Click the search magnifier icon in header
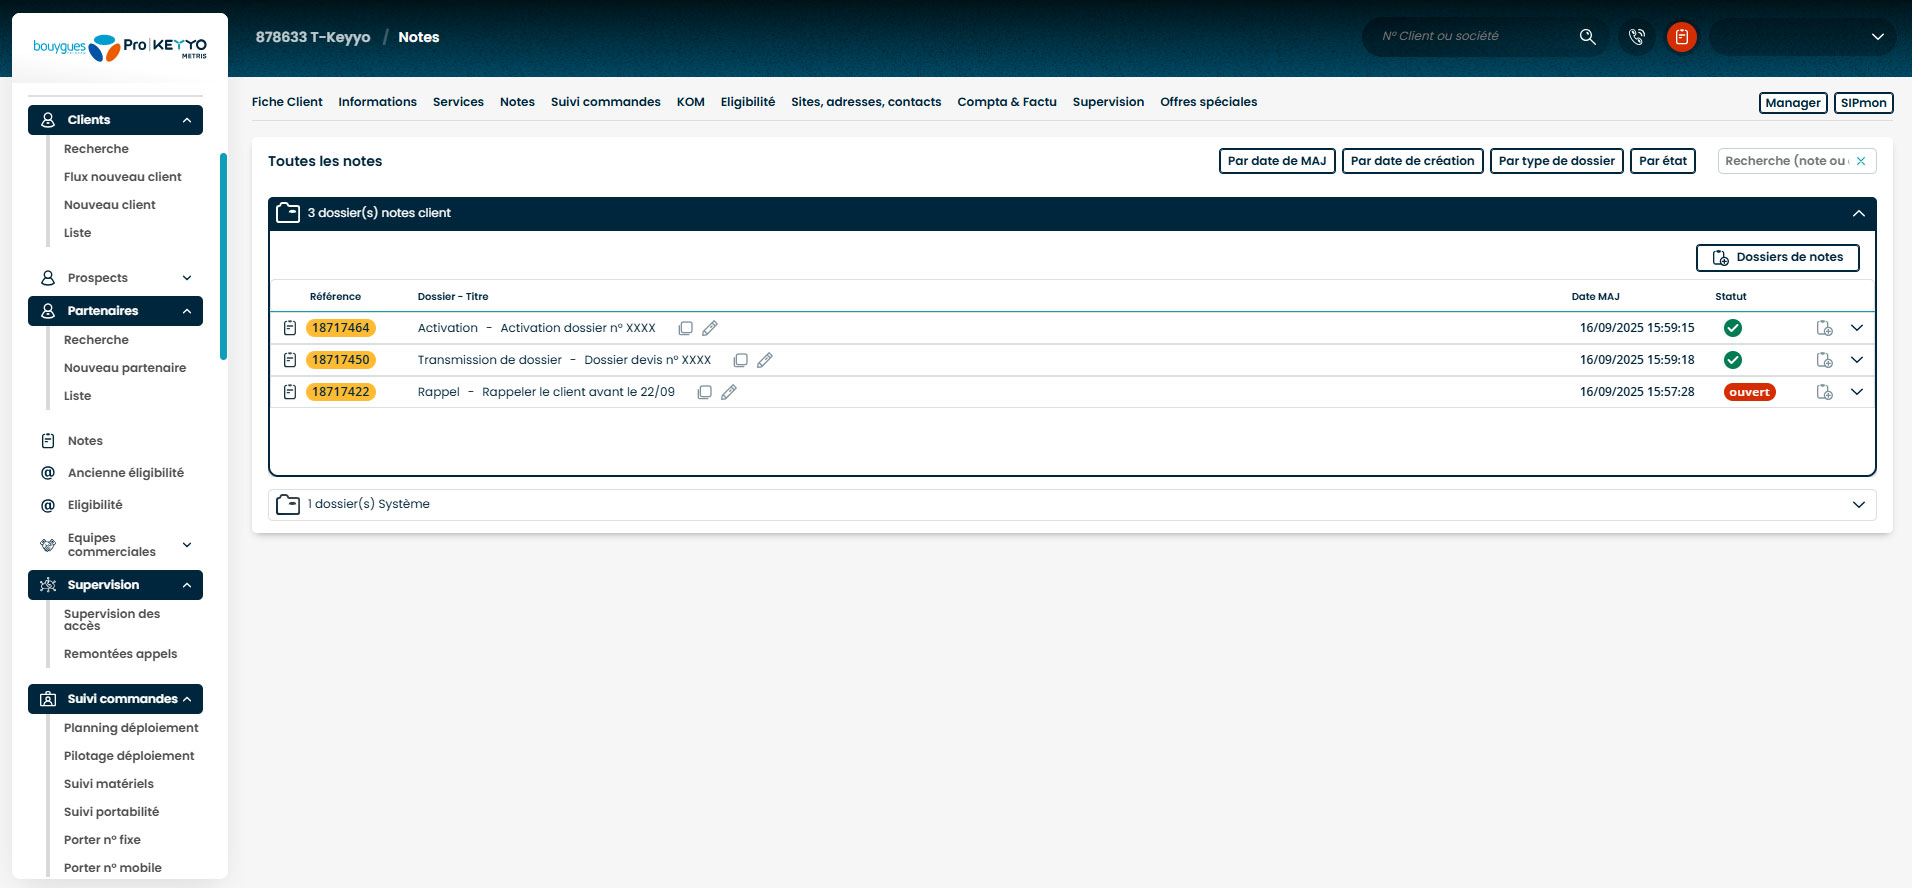Viewport: 1912px width, 888px height. point(1587,37)
